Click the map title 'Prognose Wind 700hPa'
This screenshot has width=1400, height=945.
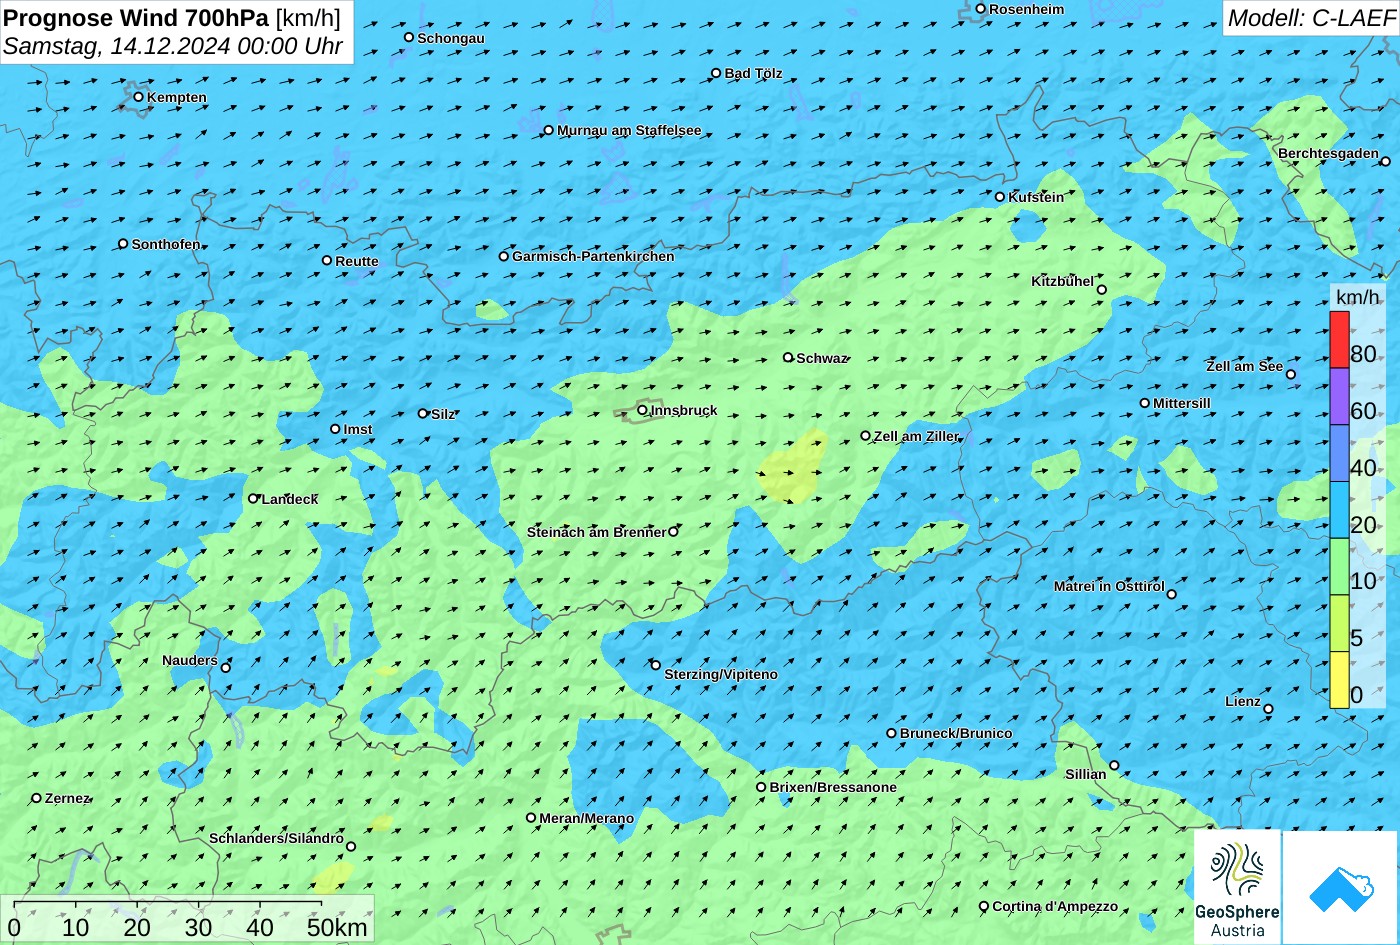pos(137,17)
